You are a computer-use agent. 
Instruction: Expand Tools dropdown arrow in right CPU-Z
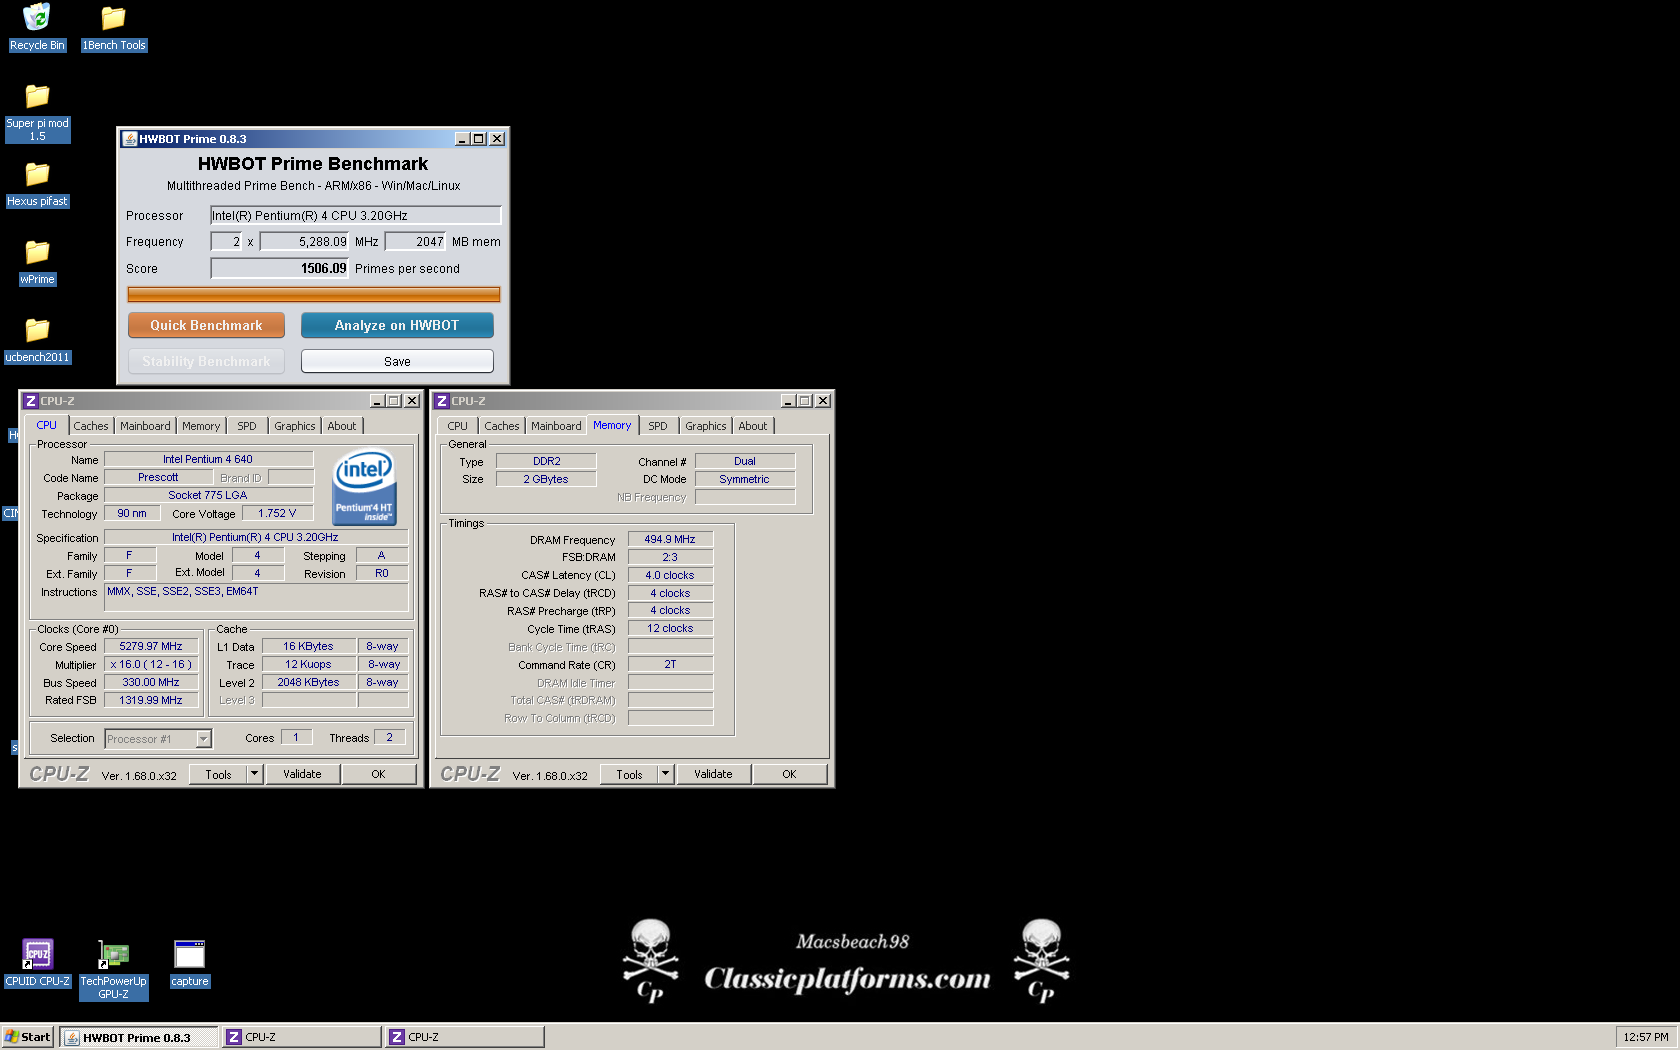[x=665, y=774]
